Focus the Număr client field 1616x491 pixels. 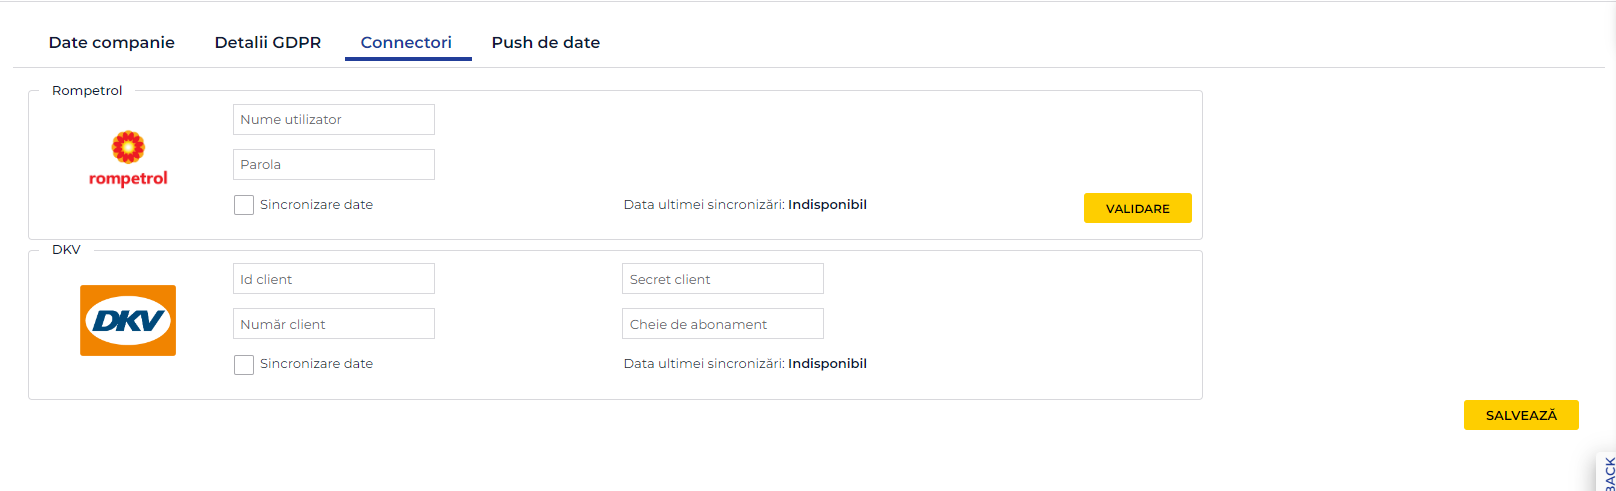pyautogui.click(x=334, y=324)
